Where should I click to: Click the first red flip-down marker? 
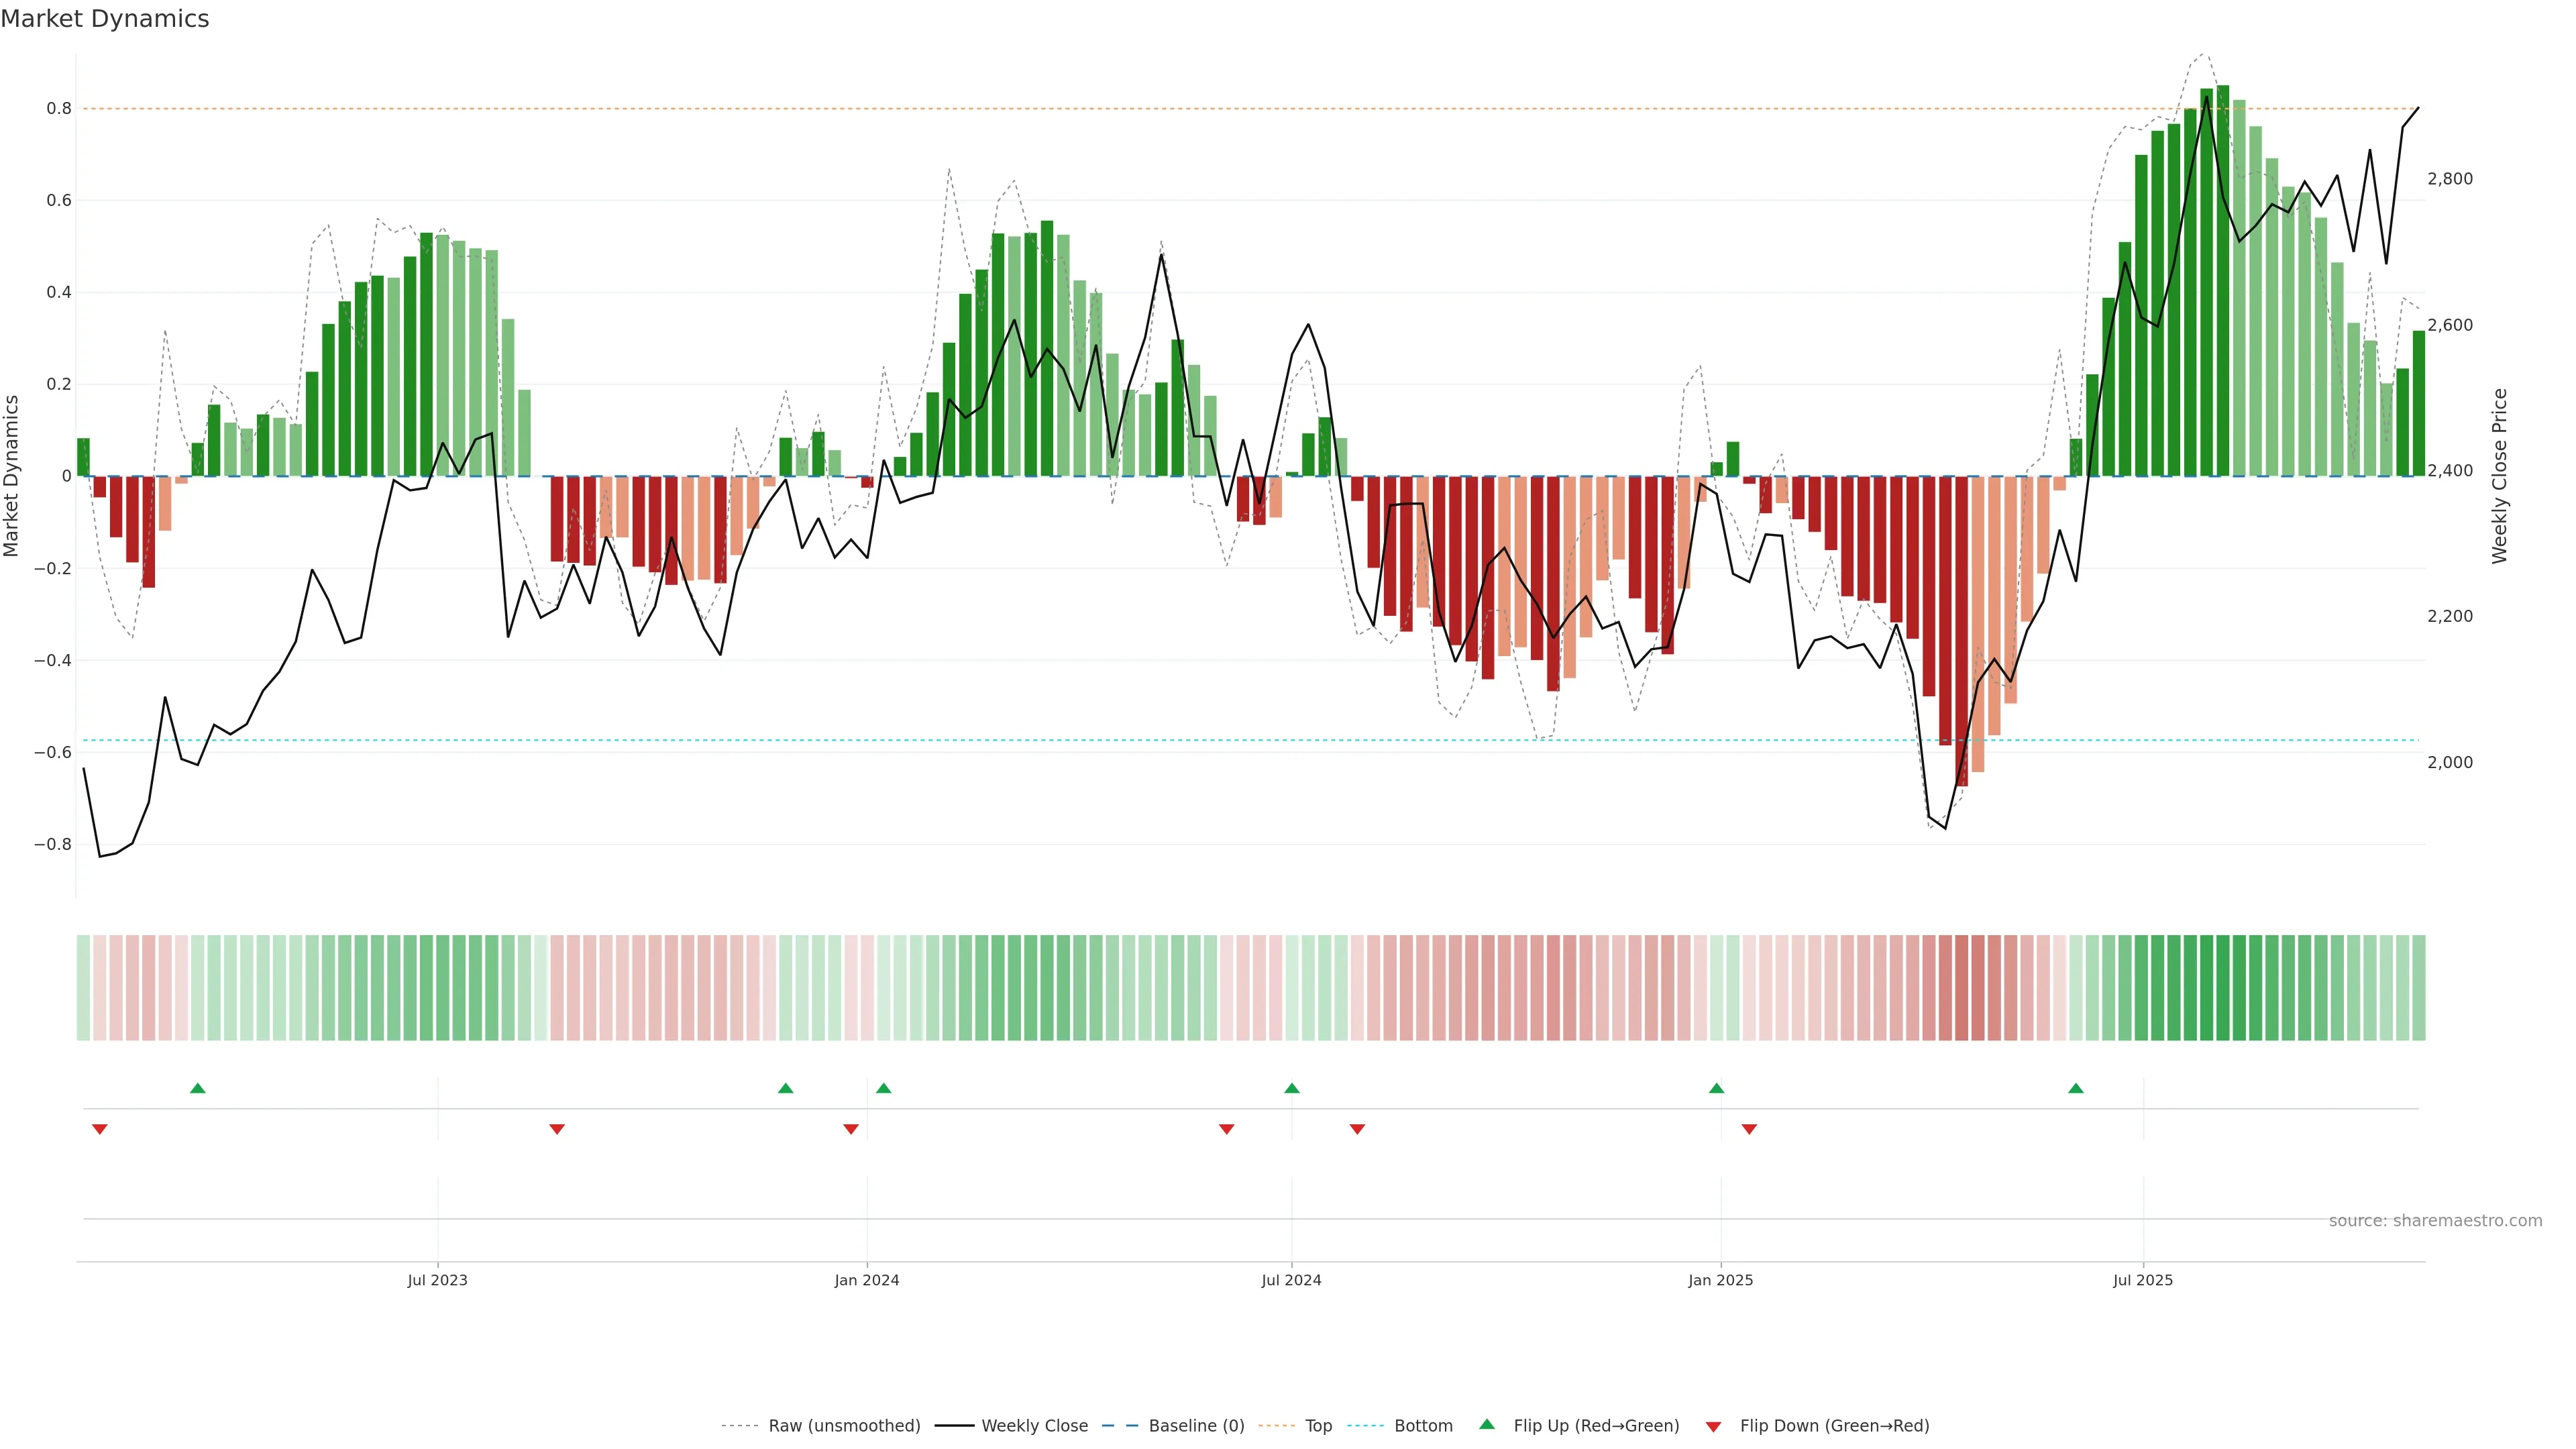coord(99,1129)
